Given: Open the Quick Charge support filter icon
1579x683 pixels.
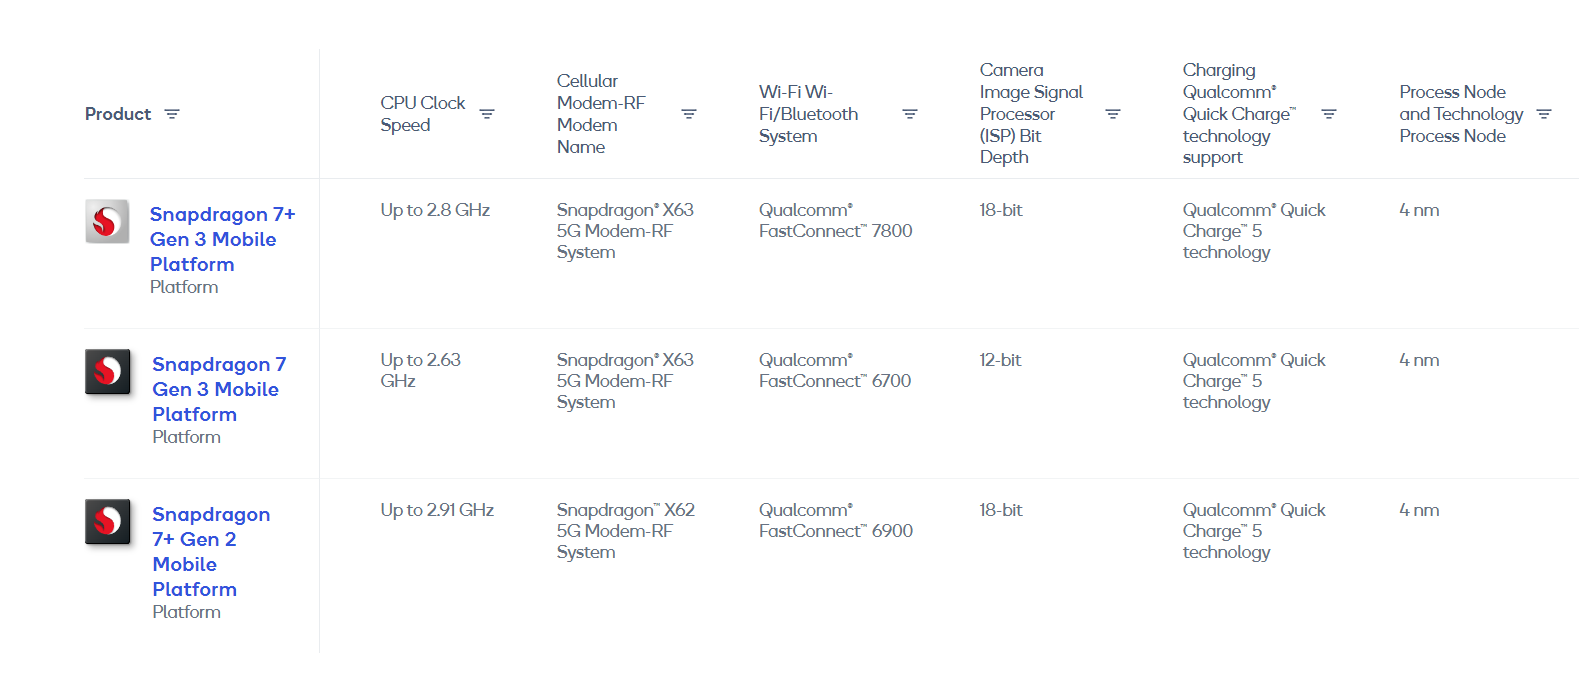Looking at the screenshot, I should pos(1329,114).
